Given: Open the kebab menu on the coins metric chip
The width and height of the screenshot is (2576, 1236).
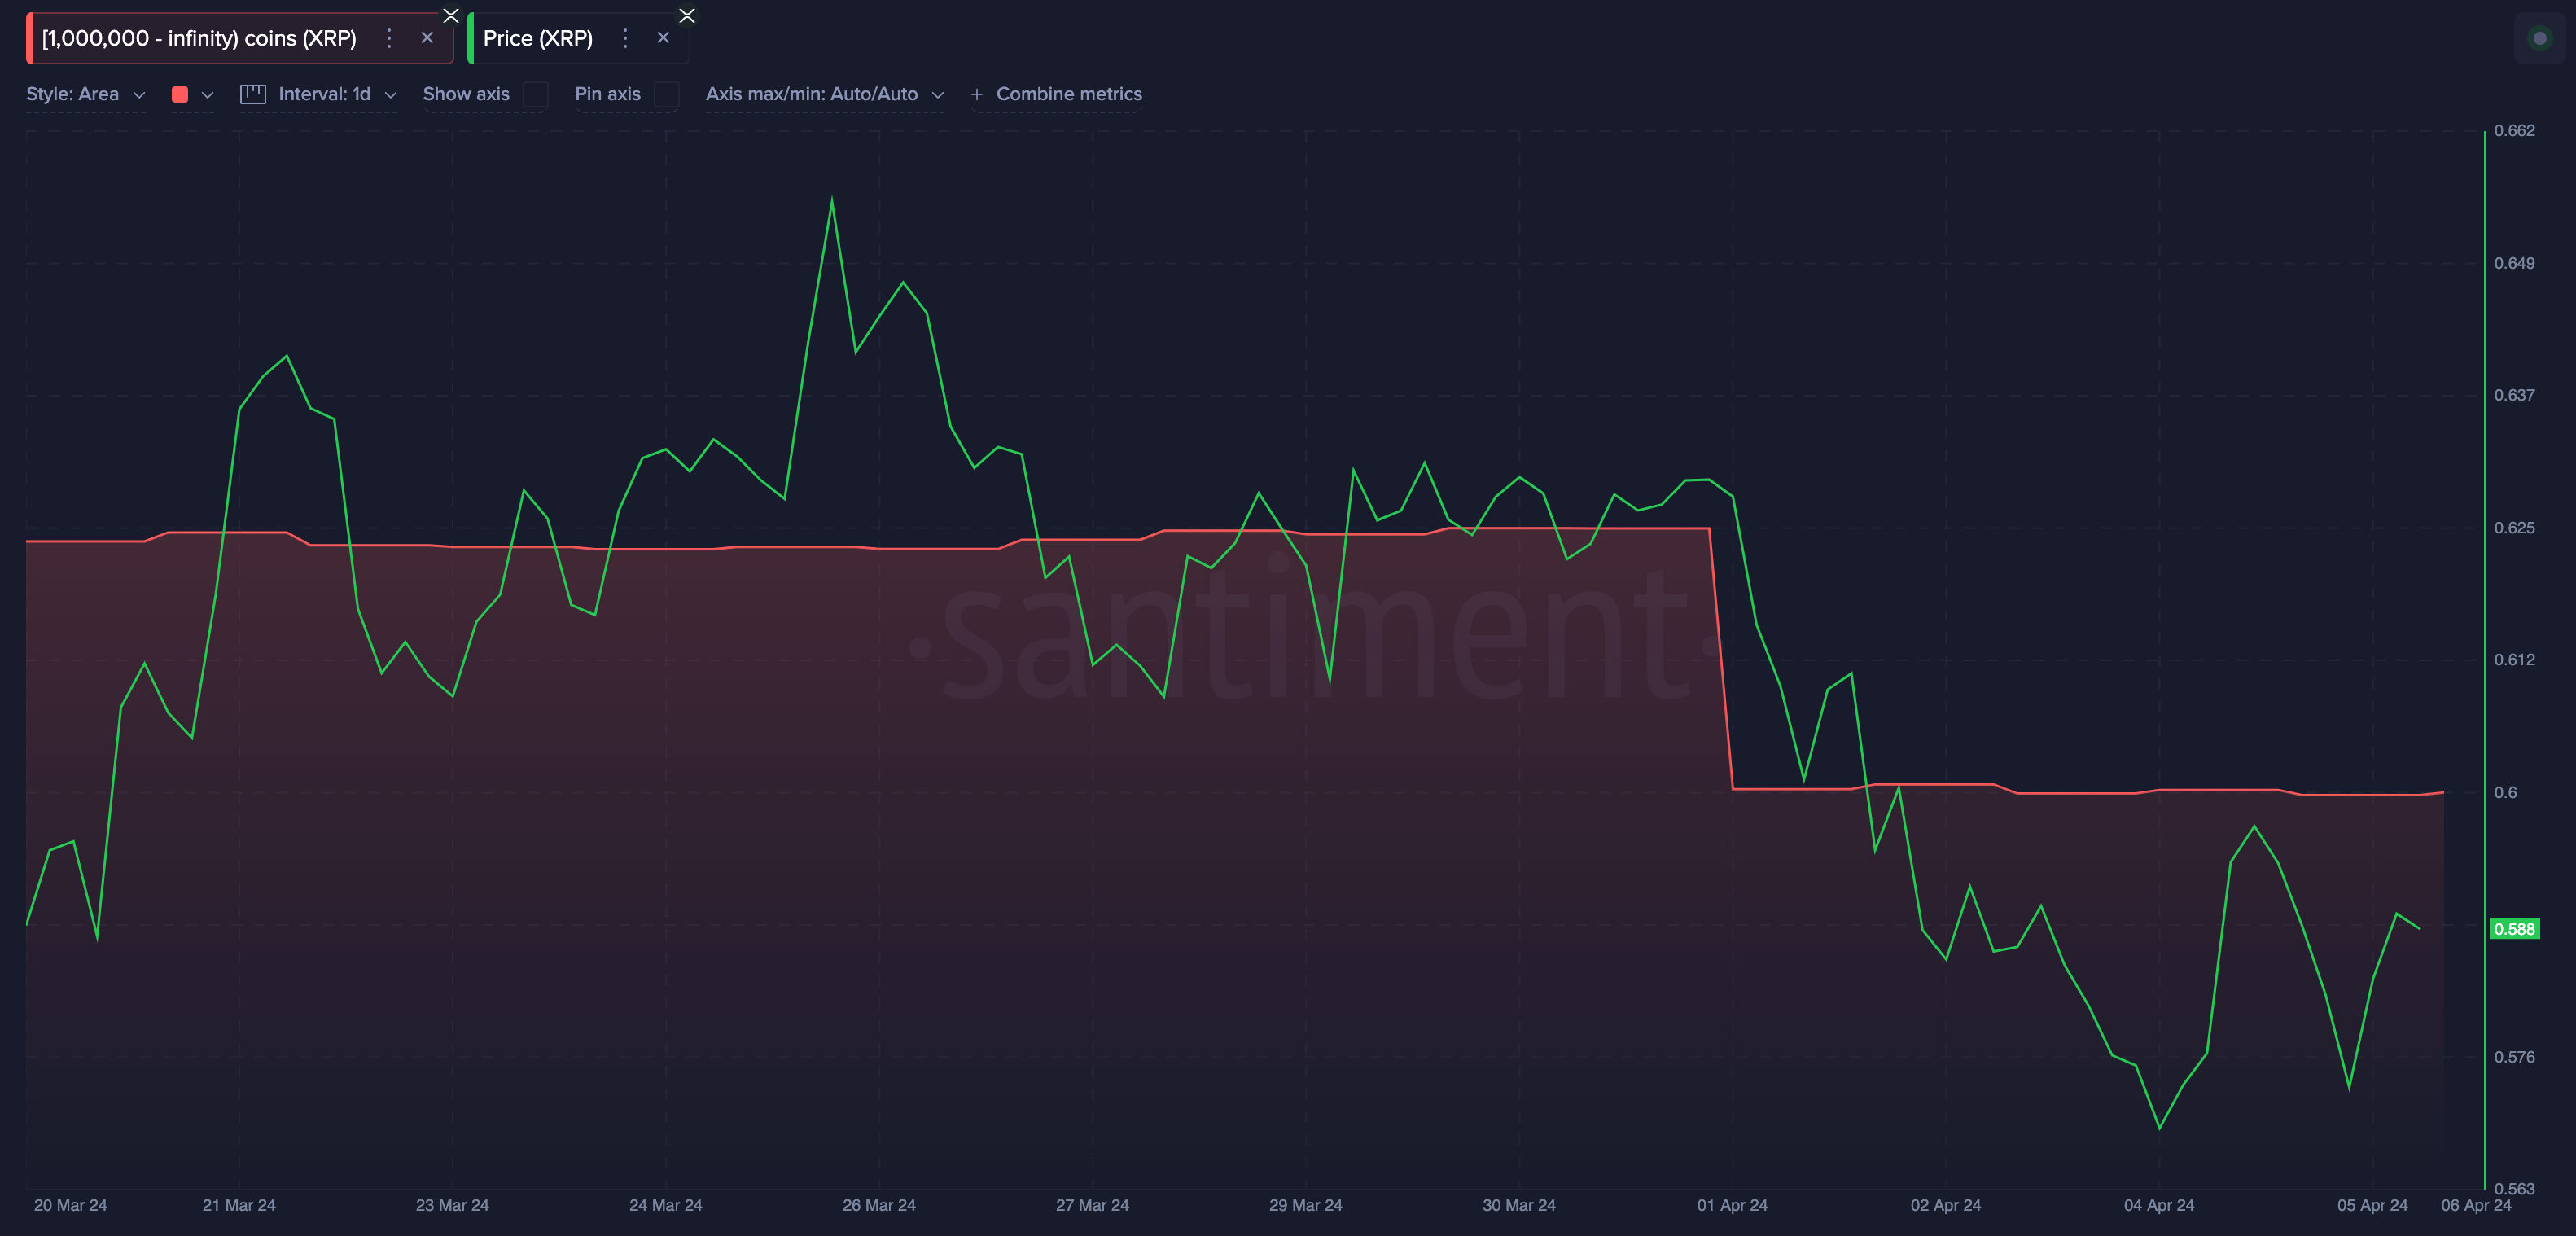Looking at the screenshot, I should coord(389,39).
